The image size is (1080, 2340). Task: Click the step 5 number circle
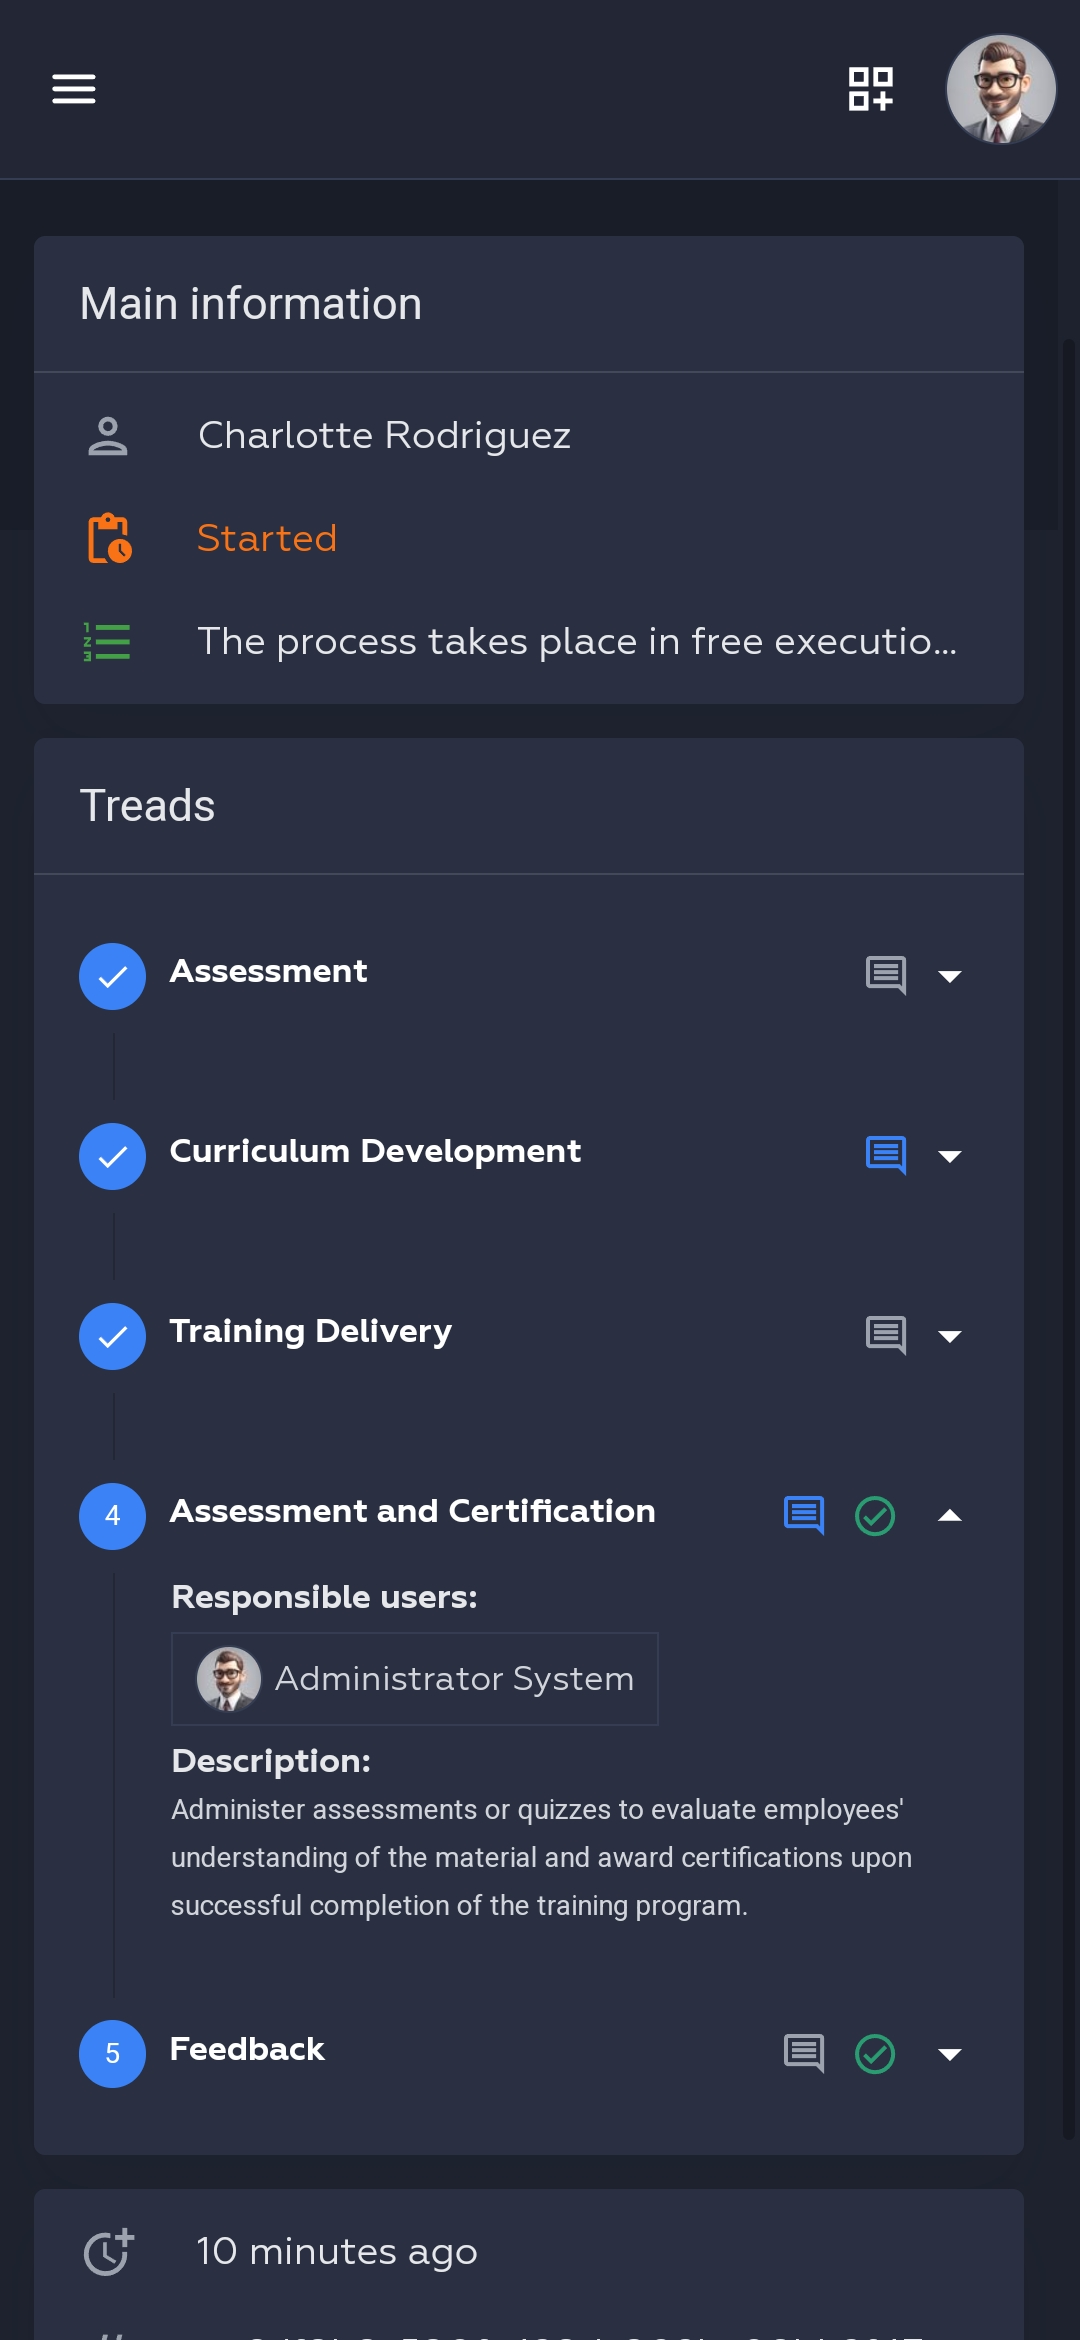(x=113, y=2054)
